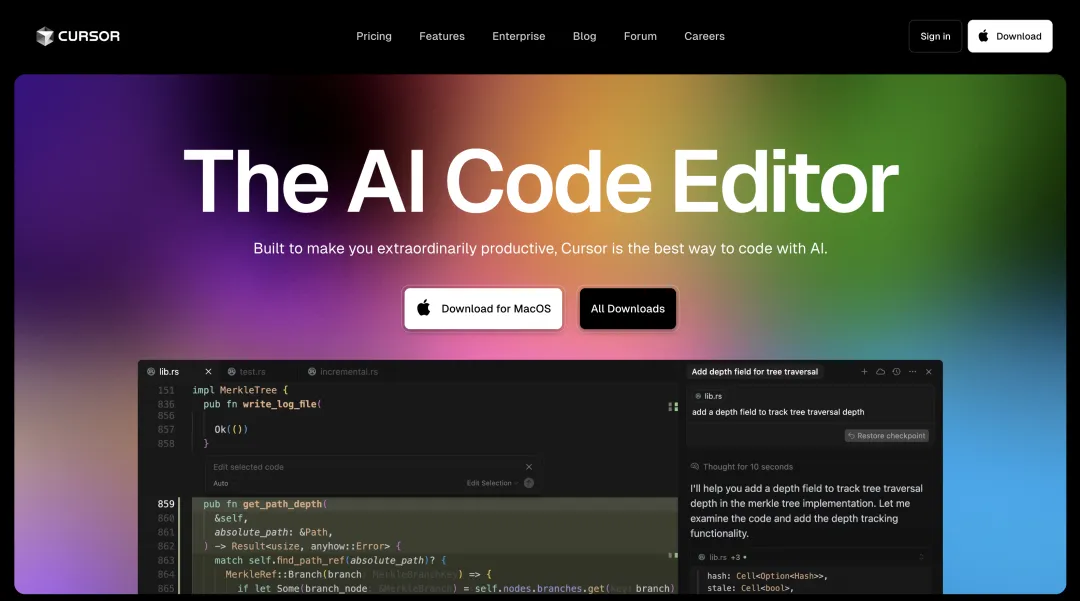Click the cloud icon in chat panel
This screenshot has width=1080, height=601.
(x=880, y=372)
